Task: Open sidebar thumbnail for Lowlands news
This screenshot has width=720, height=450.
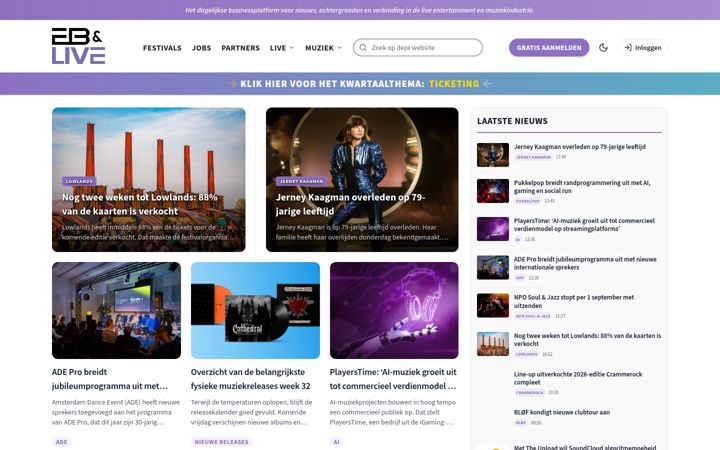Action: [493, 344]
